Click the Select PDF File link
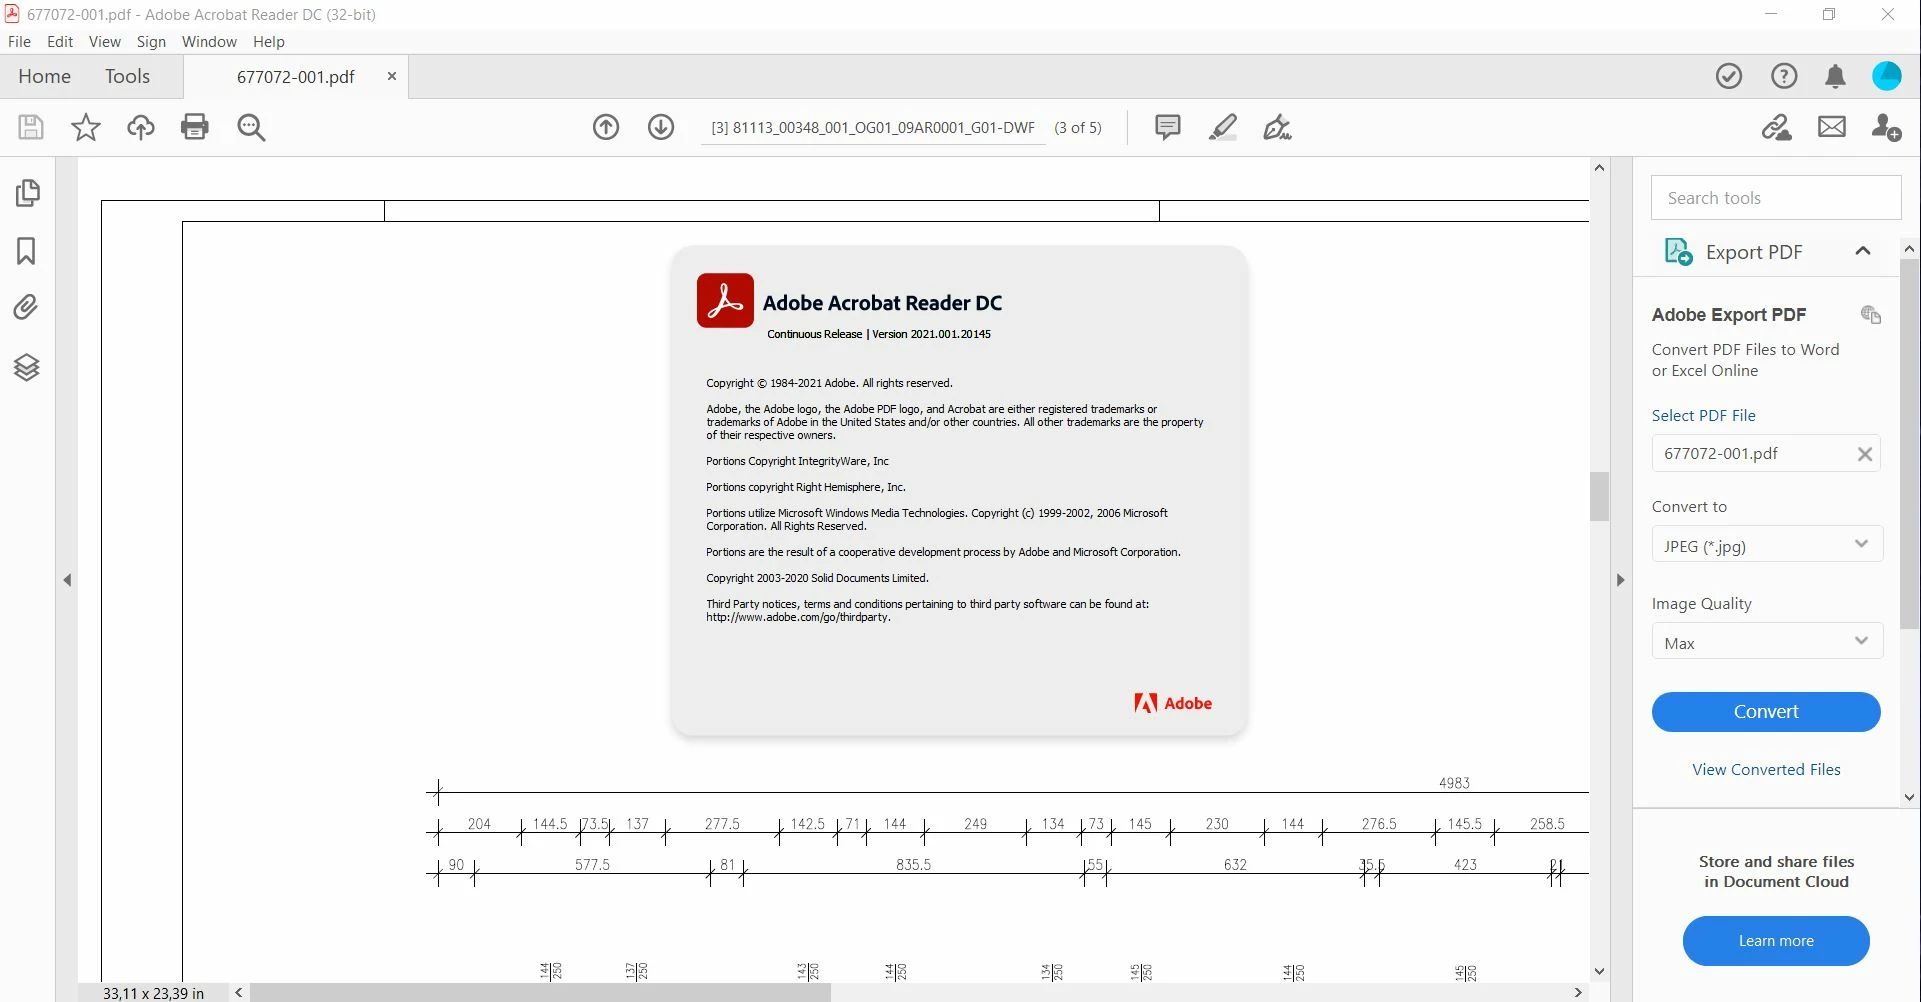1921x1002 pixels. (1704, 416)
